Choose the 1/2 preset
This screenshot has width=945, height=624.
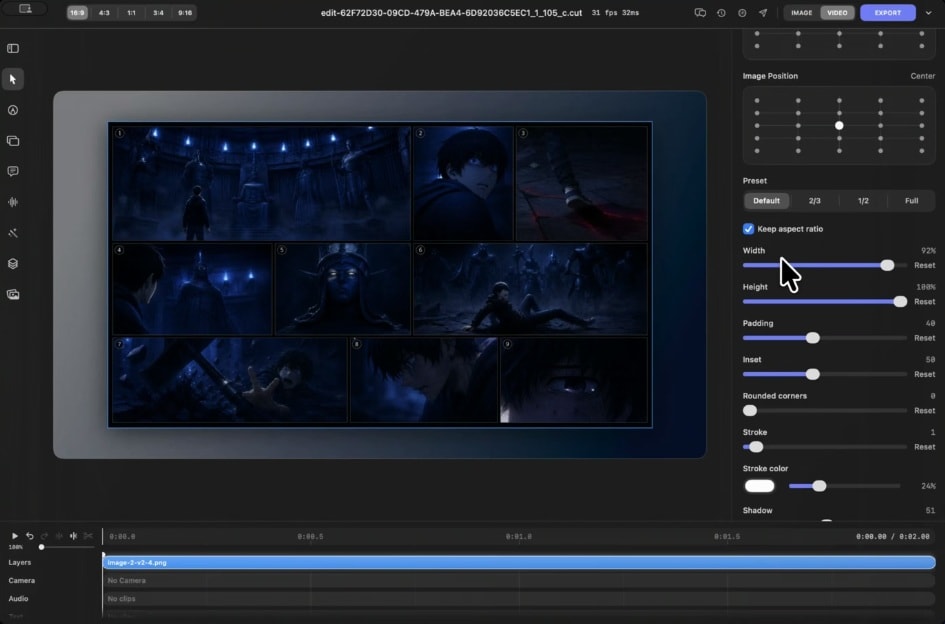[863, 201]
